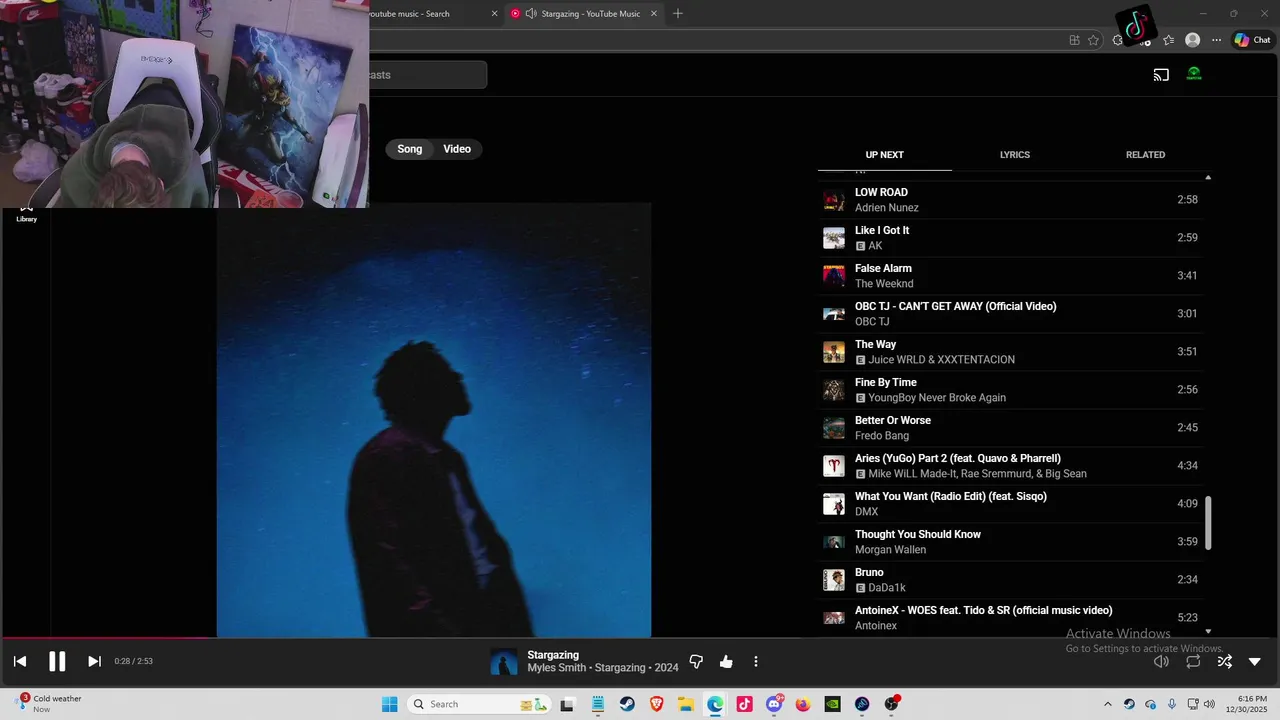Click the Bruno track thumbnail

(x=834, y=580)
